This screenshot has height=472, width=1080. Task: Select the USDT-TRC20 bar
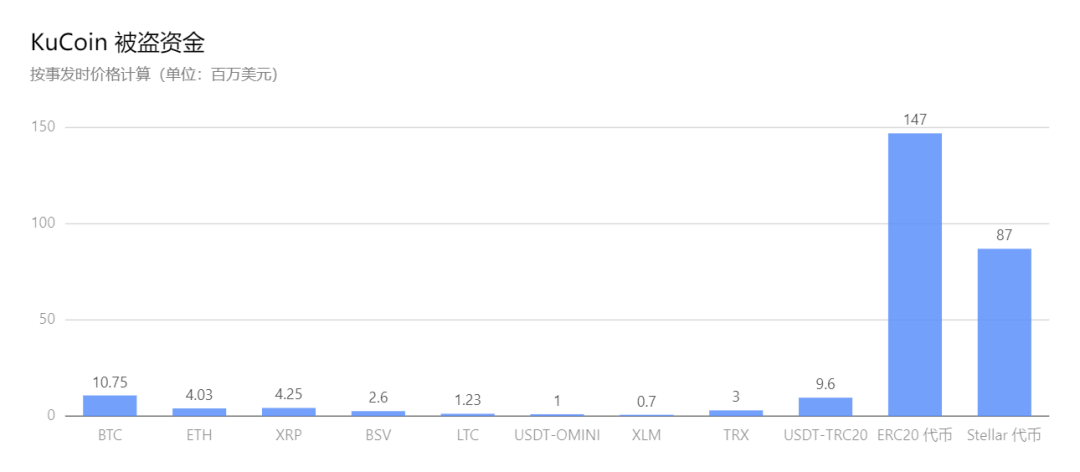pyautogui.click(x=825, y=407)
